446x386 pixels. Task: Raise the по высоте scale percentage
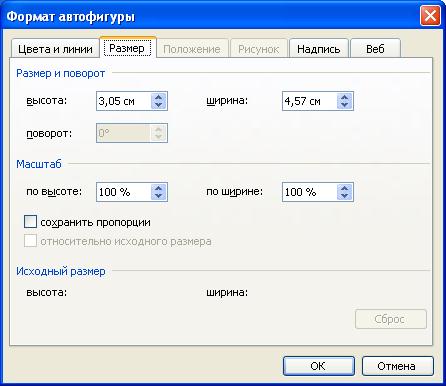(x=158, y=188)
